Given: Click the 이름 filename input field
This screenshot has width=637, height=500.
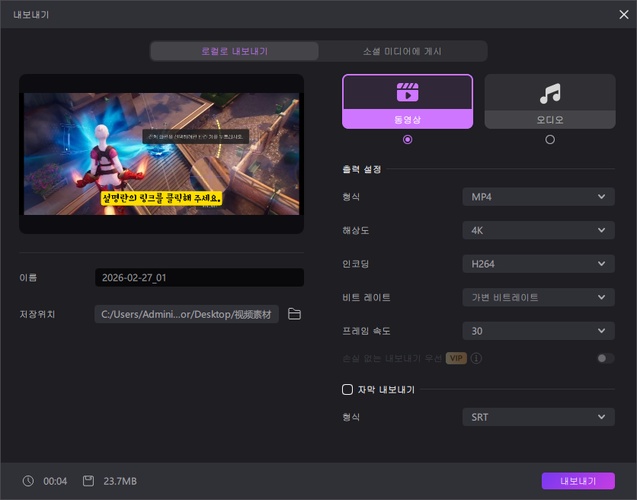Looking at the screenshot, I should [199, 278].
